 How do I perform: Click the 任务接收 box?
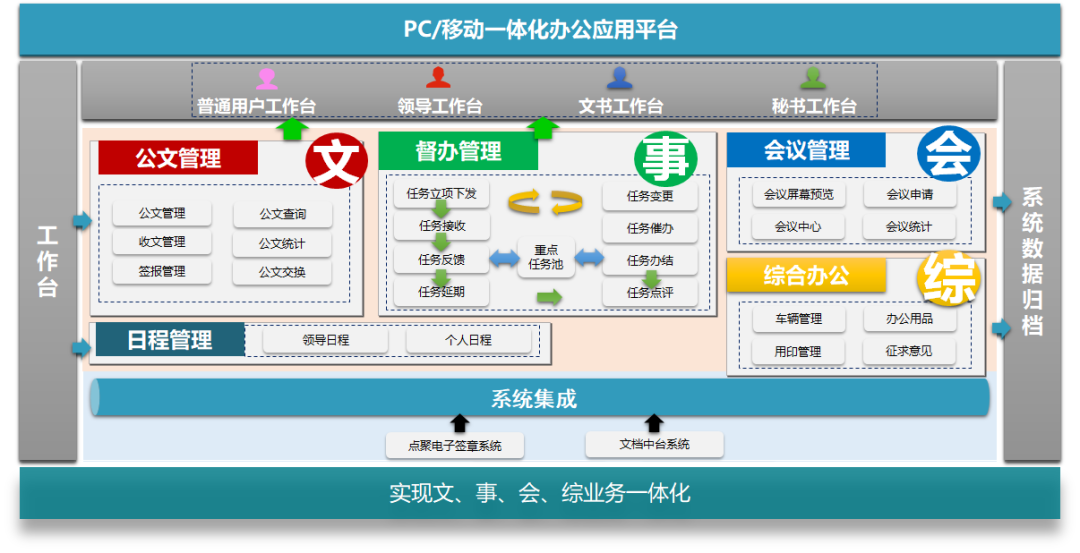(x=442, y=225)
